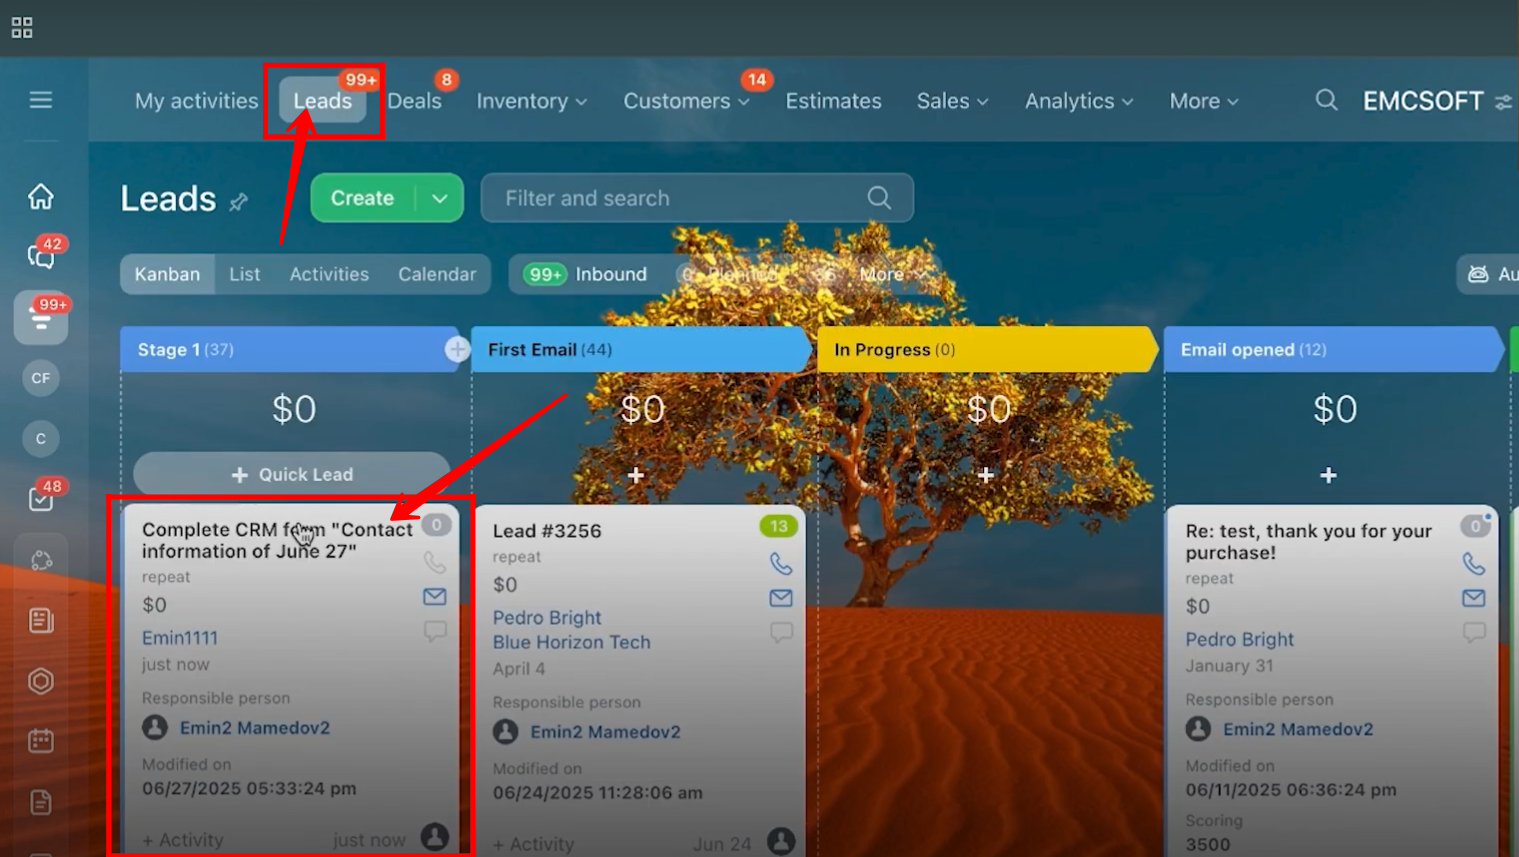
Task: Open chat icon with 42 badge
Action: click(x=41, y=257)
